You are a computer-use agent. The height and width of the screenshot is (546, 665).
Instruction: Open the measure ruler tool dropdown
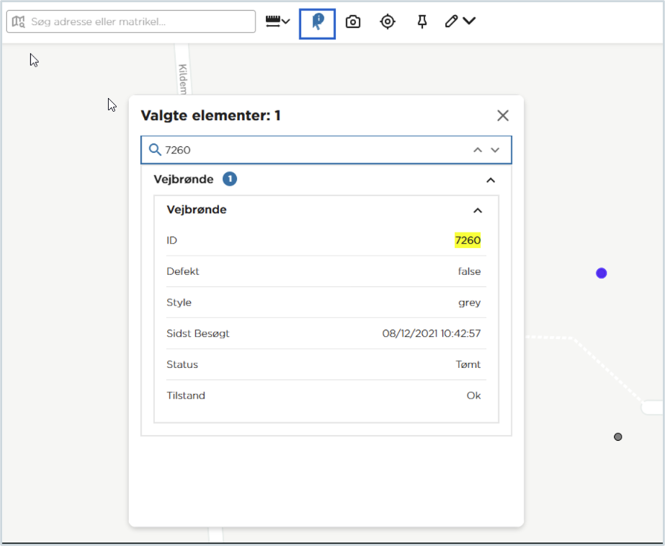coord(278,21)
